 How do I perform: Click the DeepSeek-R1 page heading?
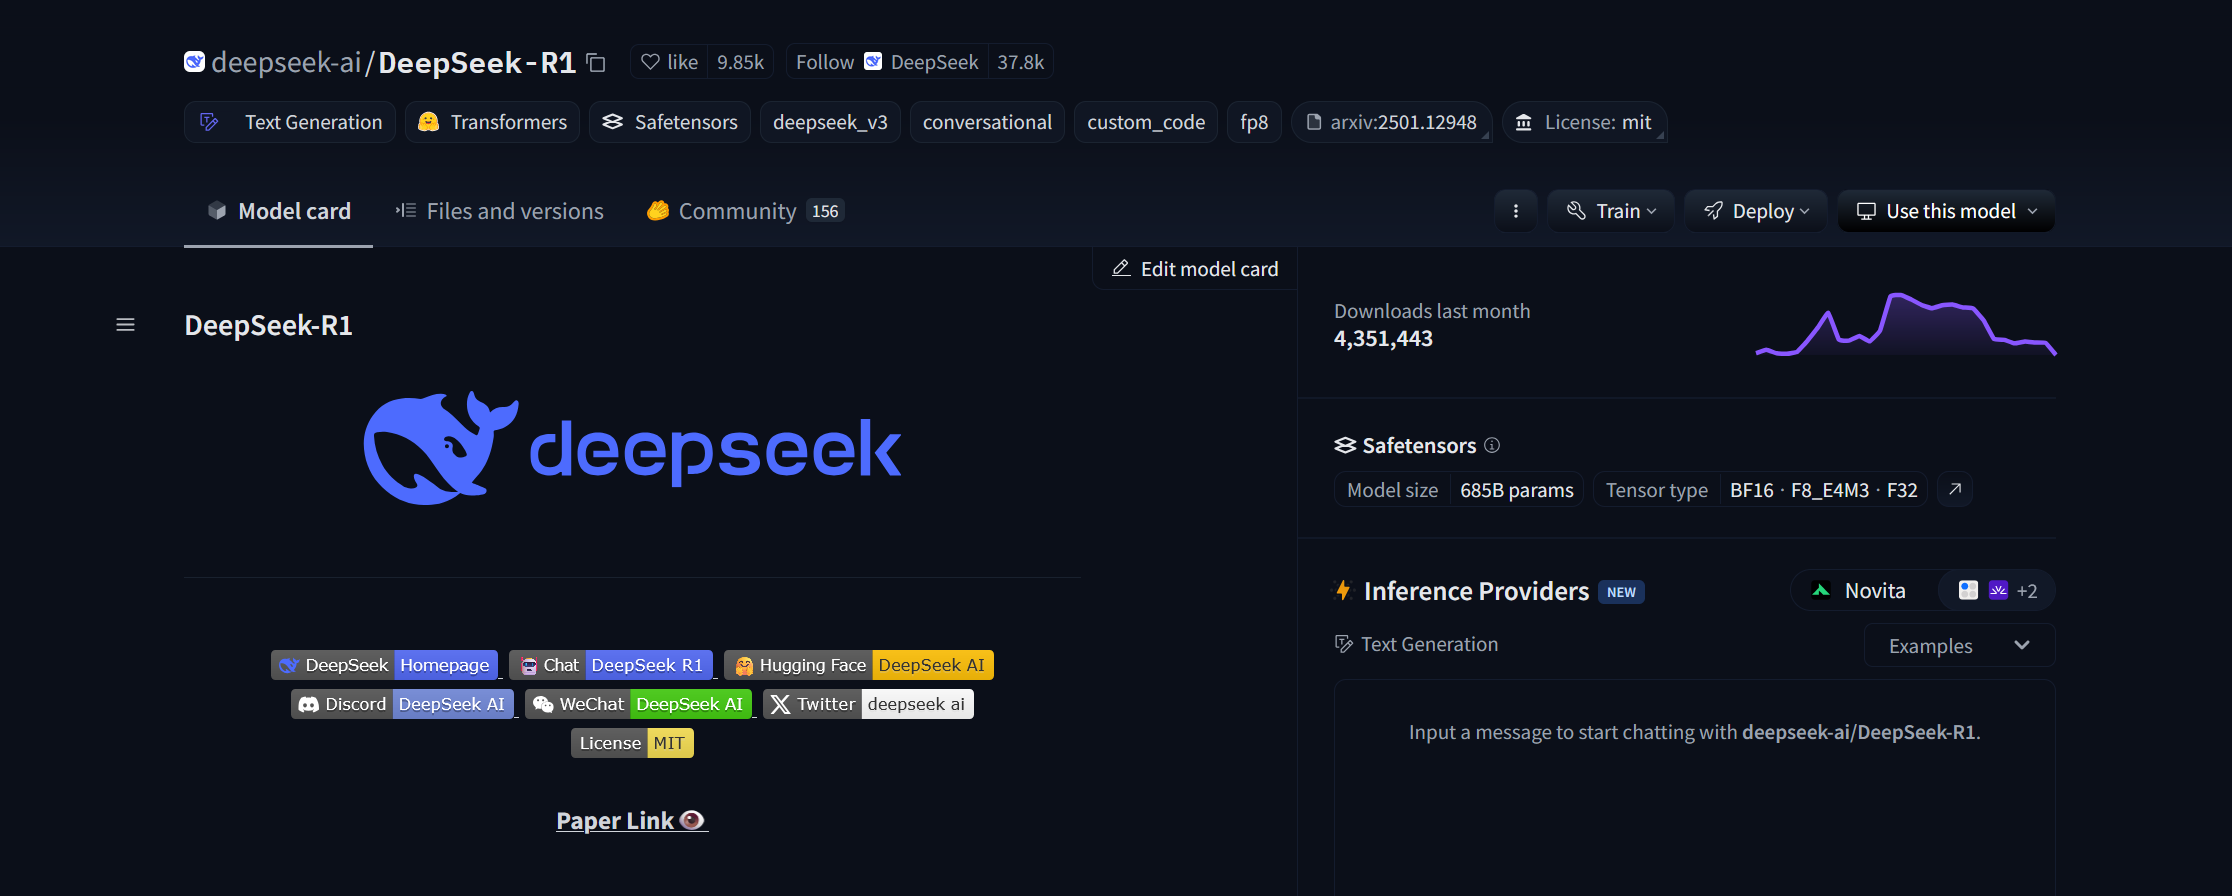pyautogui.click(x=268, y=326)
